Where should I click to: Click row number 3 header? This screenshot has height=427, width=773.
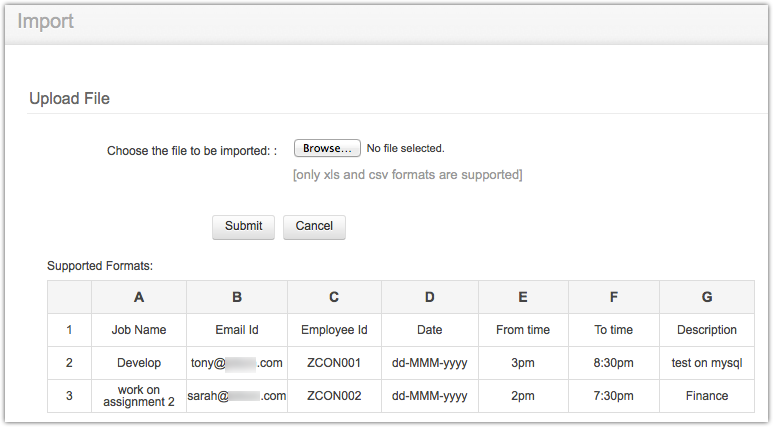[69, 396]
